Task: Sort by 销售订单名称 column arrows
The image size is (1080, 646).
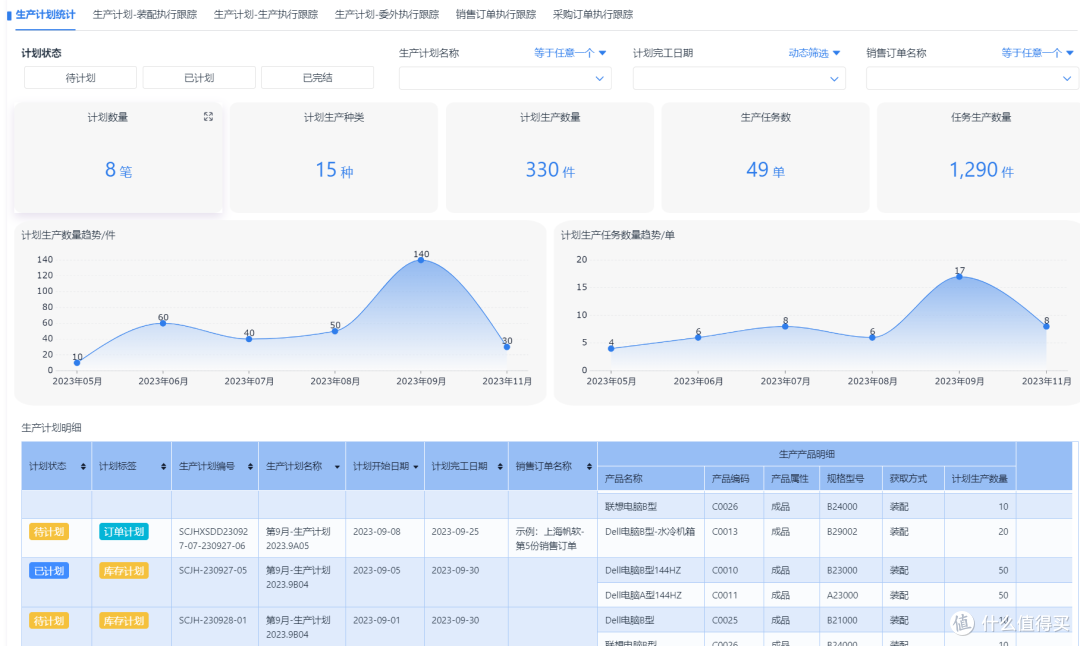Action: tap(590, 466)
